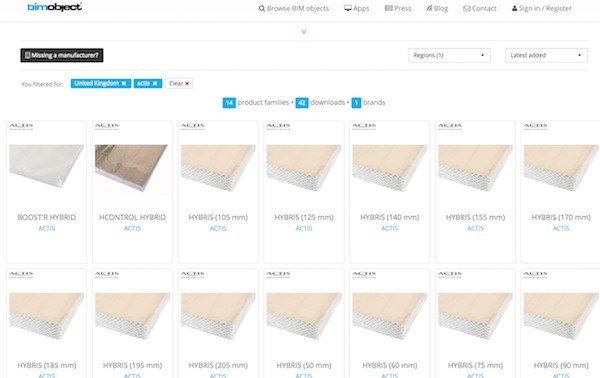
Task: Click the BOOST'R HYBRID title
Action: pyautogui.click(x=47, y=217)
